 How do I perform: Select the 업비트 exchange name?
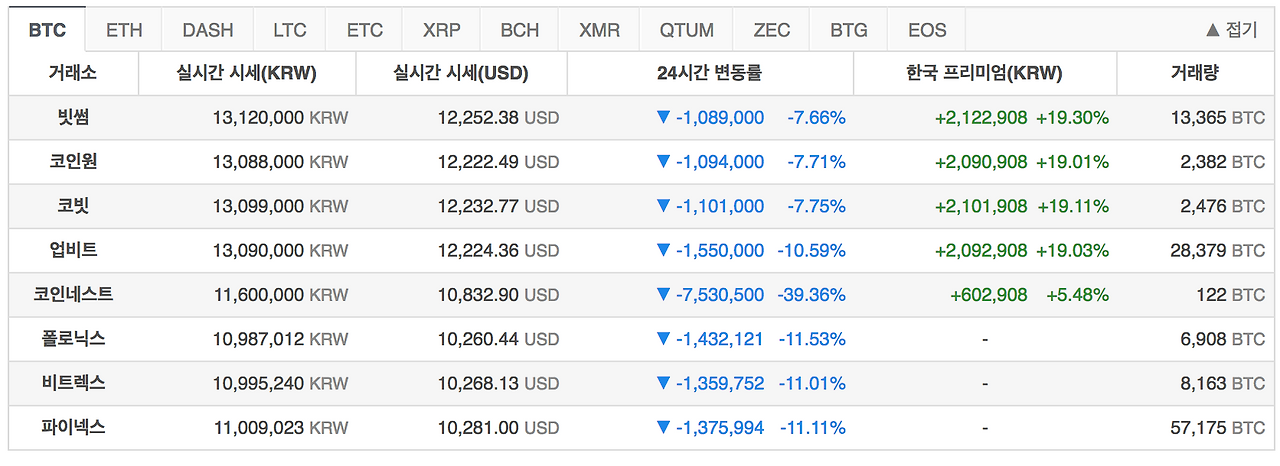click(x=74, y=250)
